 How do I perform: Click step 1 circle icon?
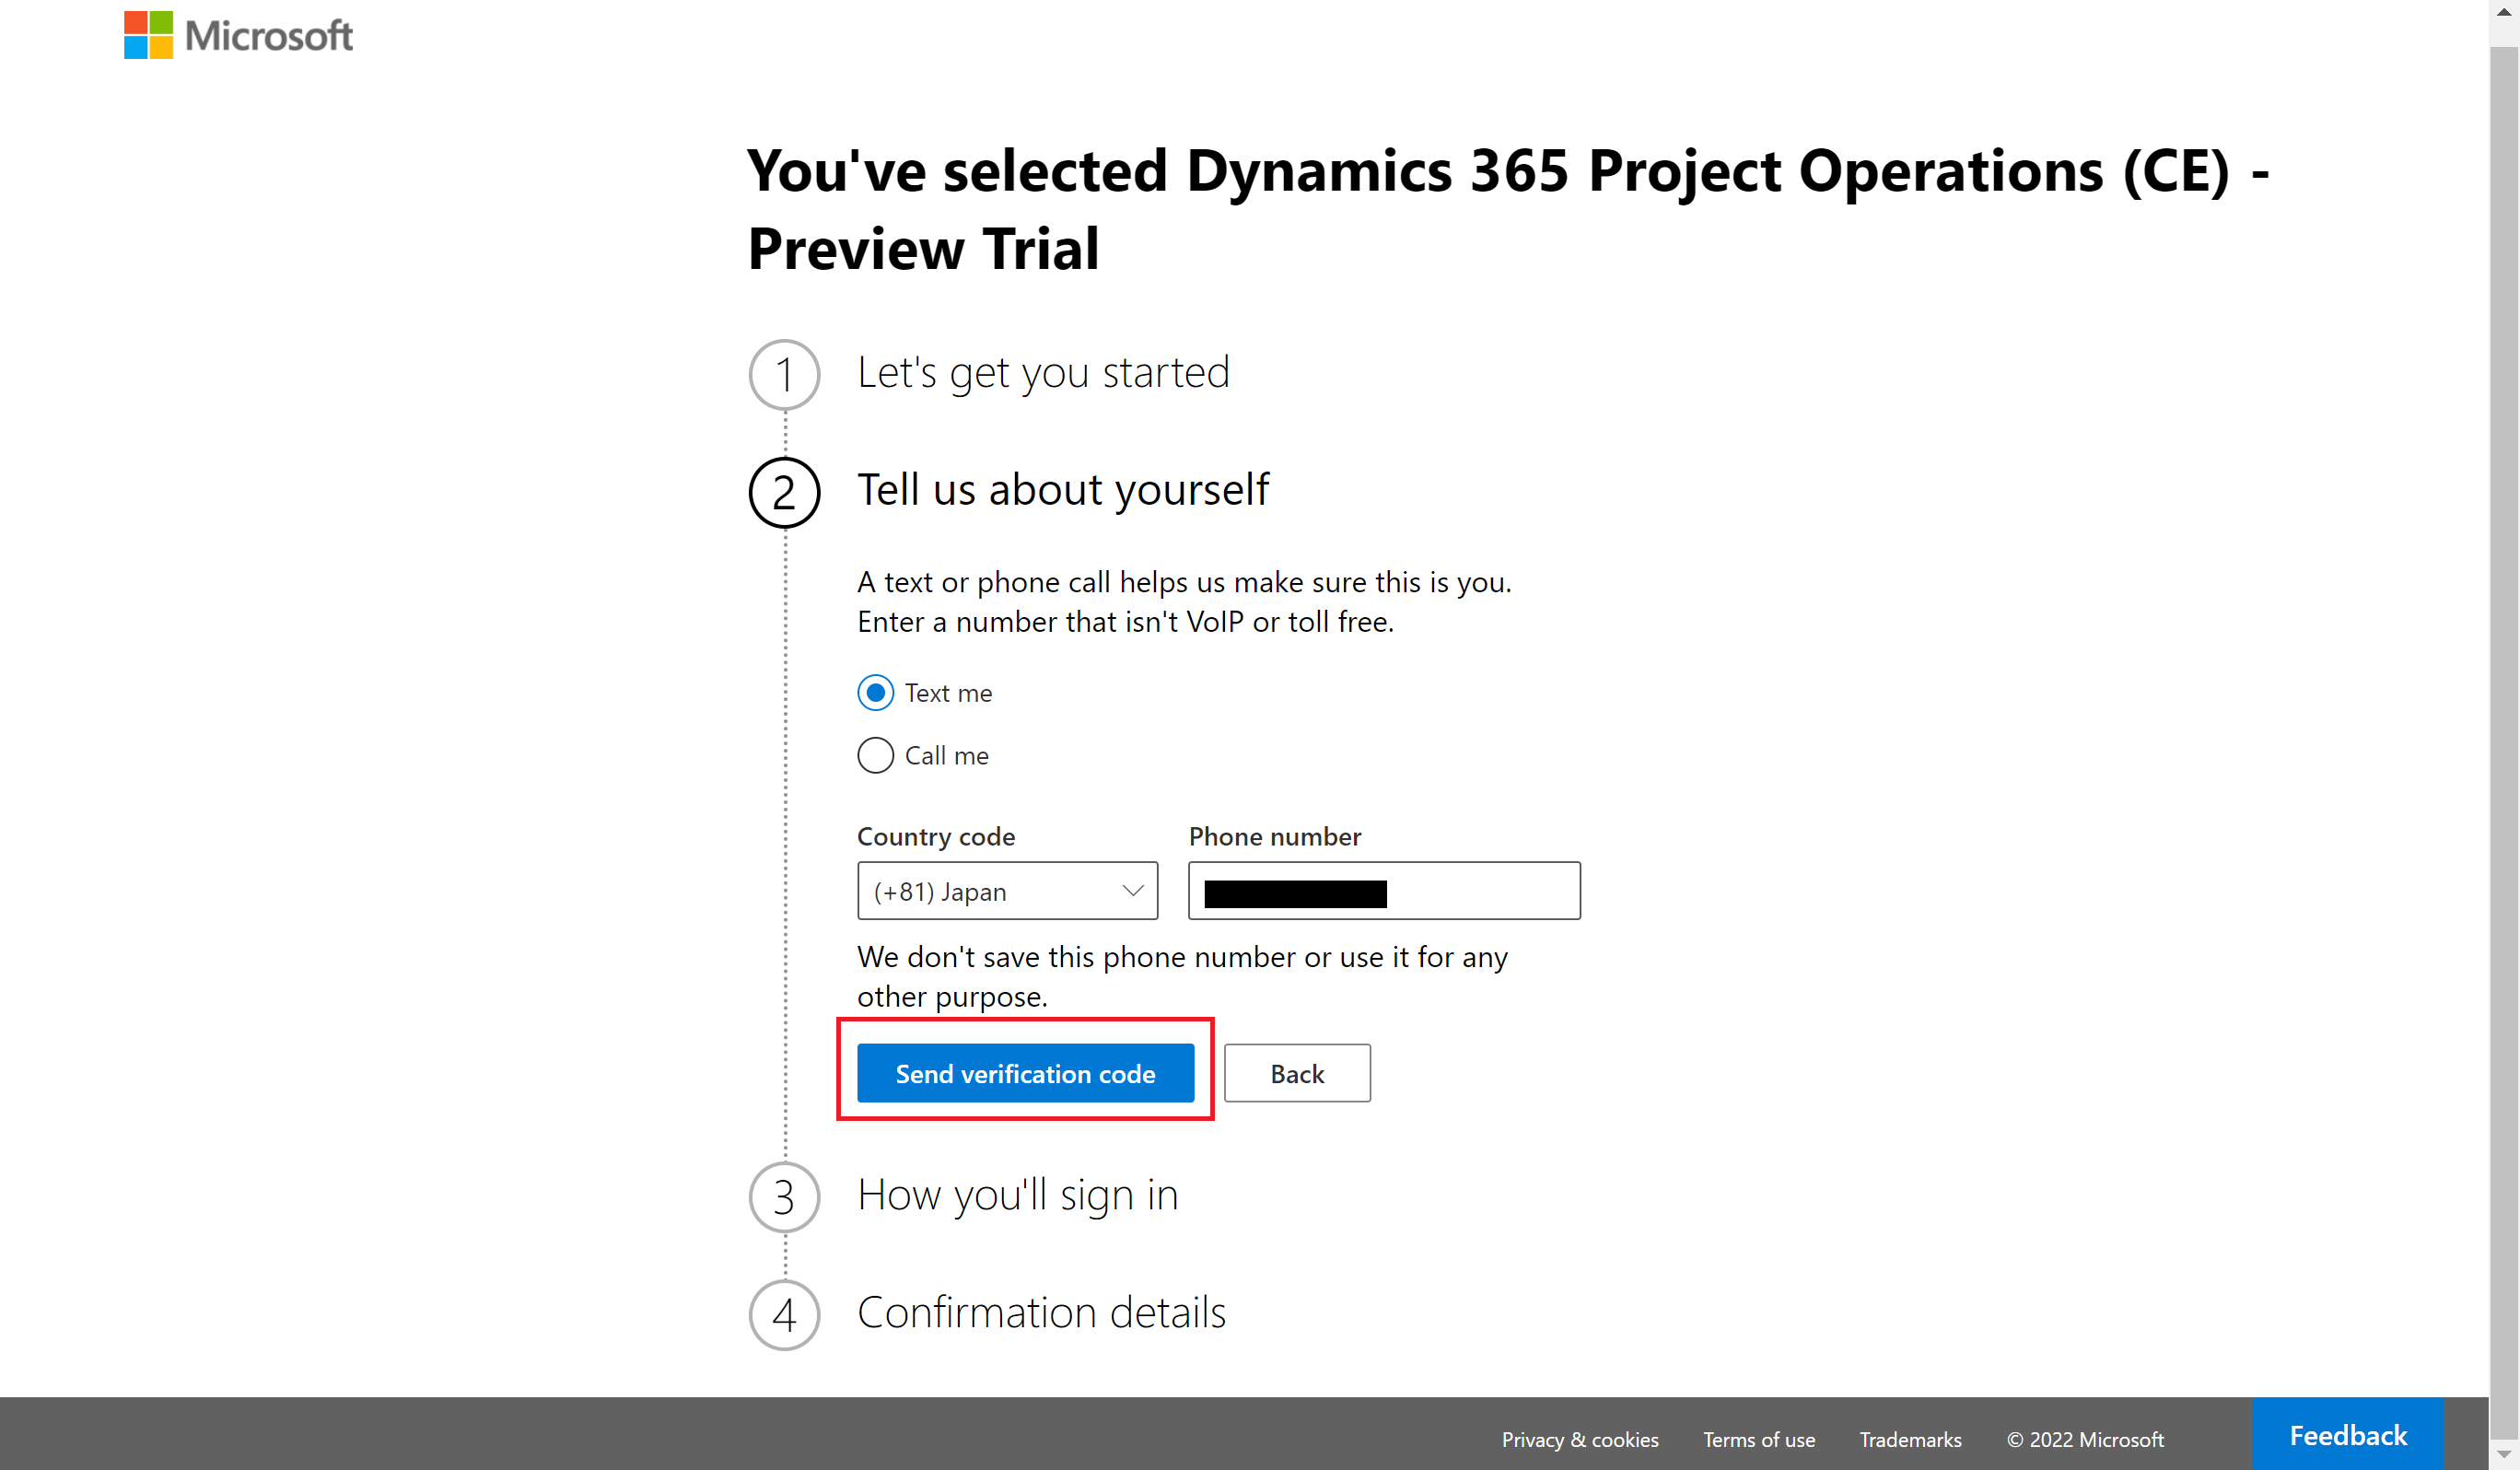point(784,375)
